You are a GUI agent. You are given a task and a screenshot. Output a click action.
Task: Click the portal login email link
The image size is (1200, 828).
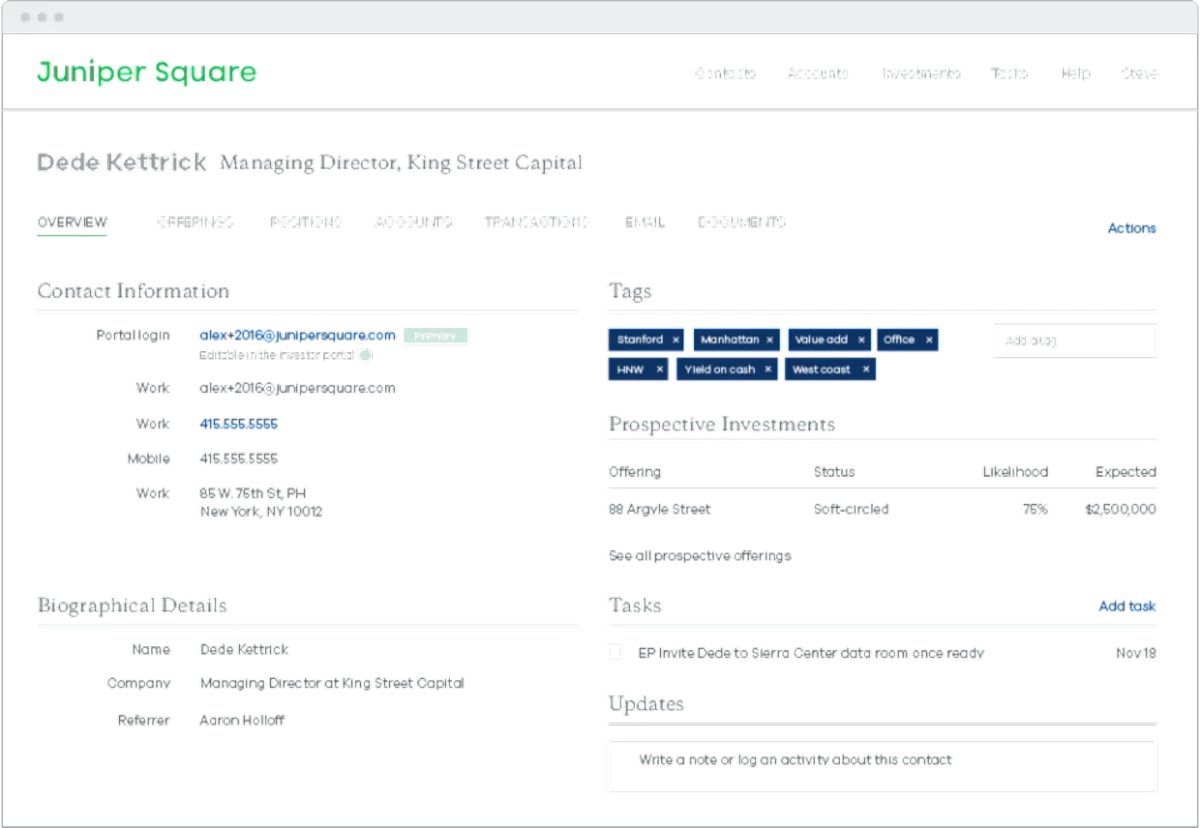pos(298,335)
